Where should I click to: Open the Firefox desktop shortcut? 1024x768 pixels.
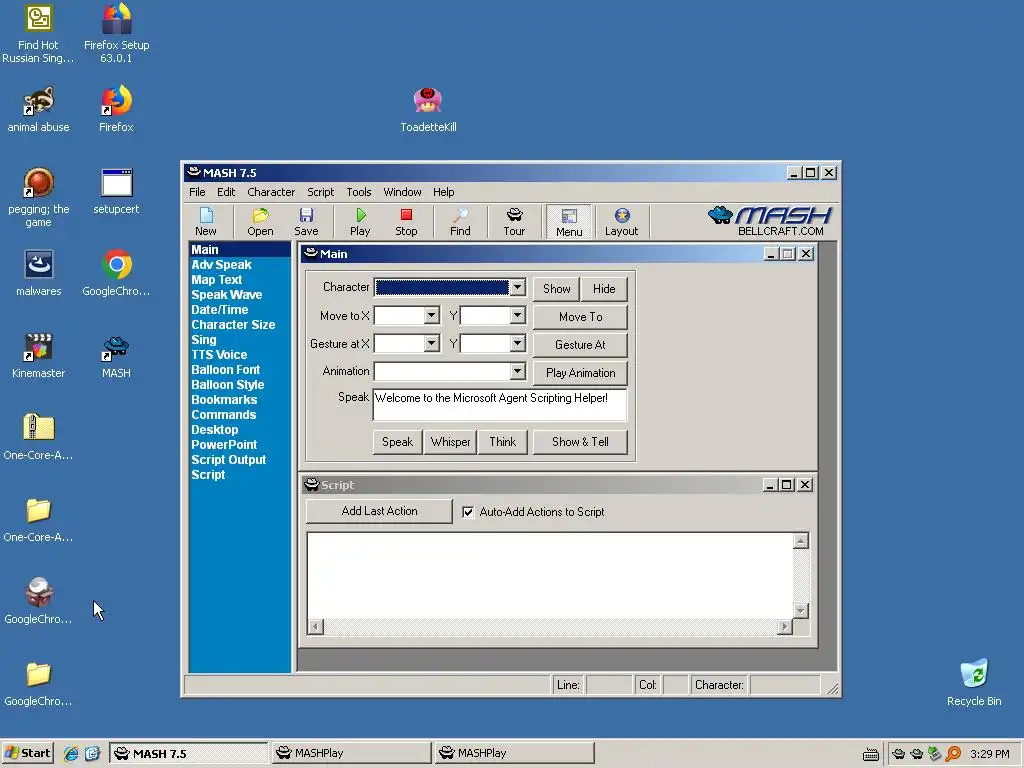pyautogui.click(x=116, y=109)
